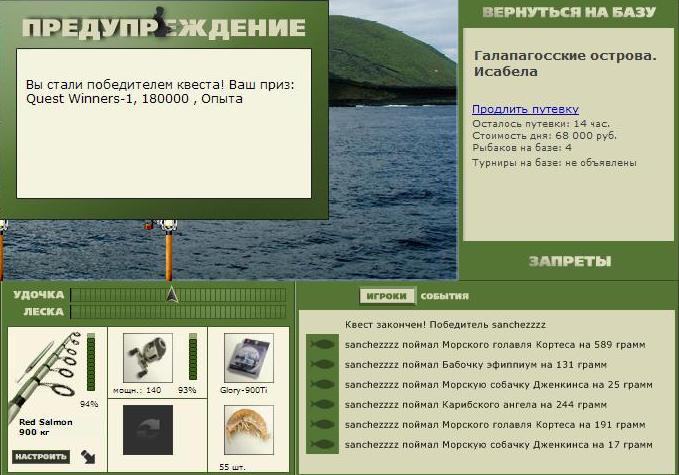Click the diagonal arrow icon beside Настроить

pos(88,457)
